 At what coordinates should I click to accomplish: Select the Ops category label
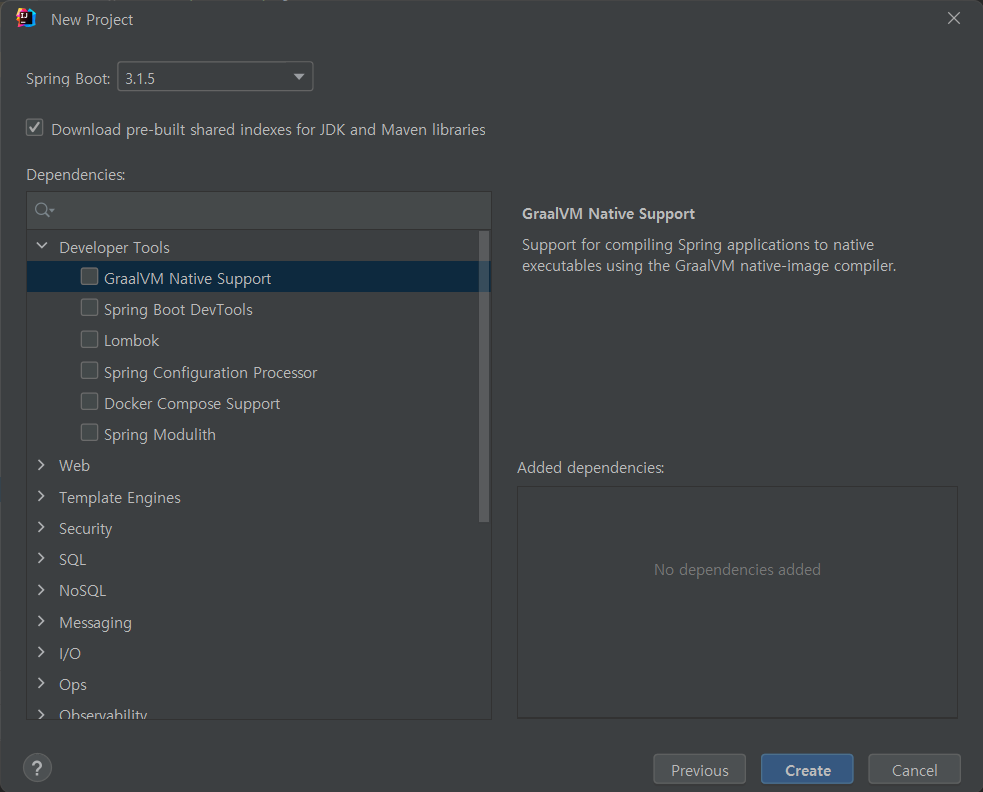(73, 685)
